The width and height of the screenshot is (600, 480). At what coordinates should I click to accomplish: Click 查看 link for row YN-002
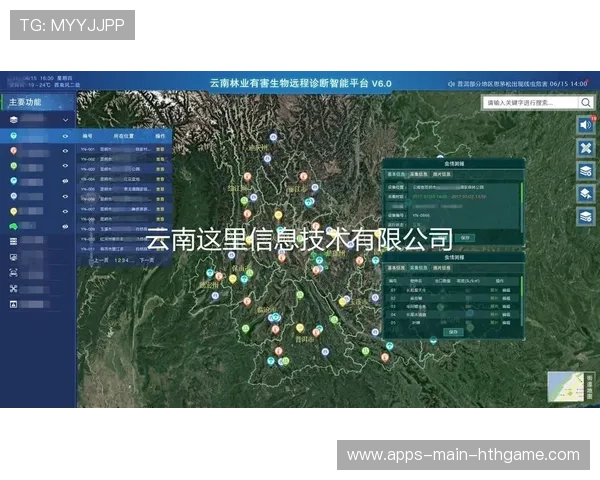click(x=160, y=159)
